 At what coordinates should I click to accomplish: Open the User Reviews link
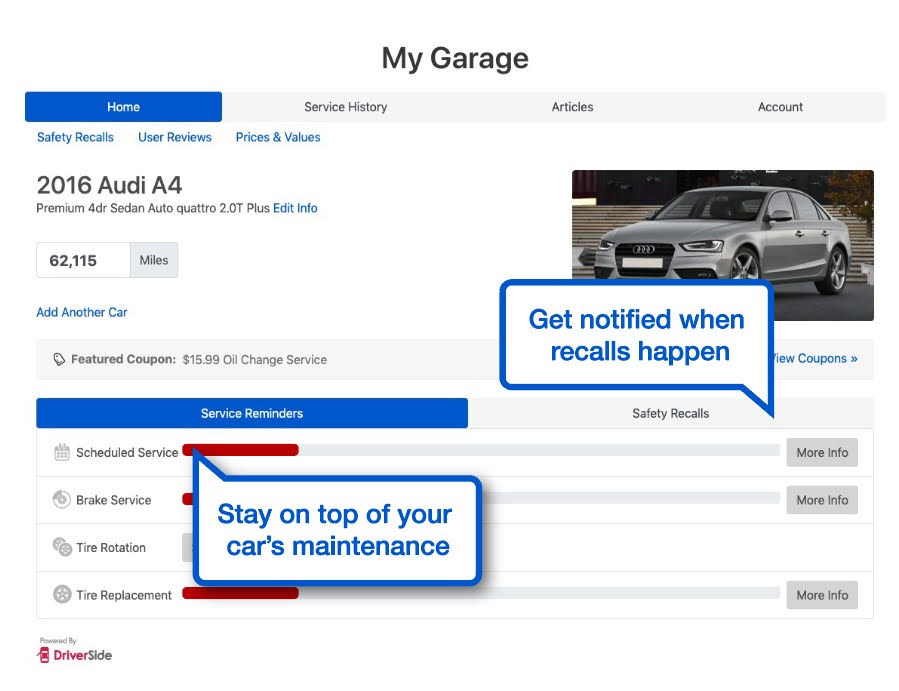[175, 137]
